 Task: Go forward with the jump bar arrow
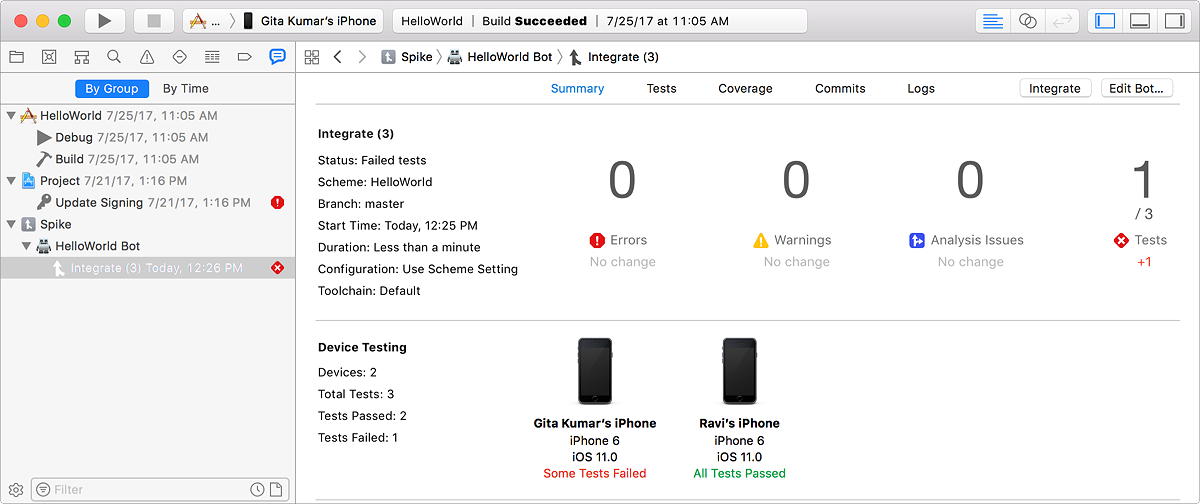click(362, 57)
